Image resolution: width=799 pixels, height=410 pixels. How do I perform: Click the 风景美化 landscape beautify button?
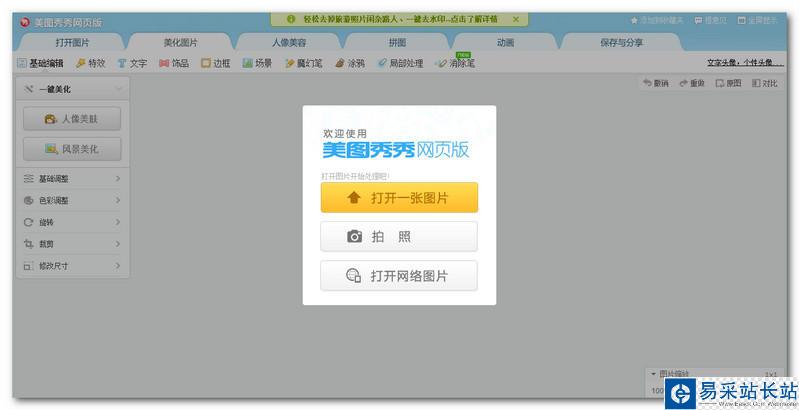tap(72, 149)
